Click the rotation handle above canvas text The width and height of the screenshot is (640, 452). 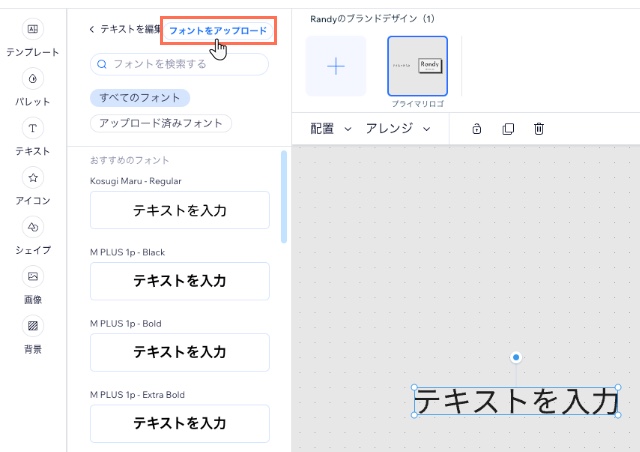[x=516, y=357]
